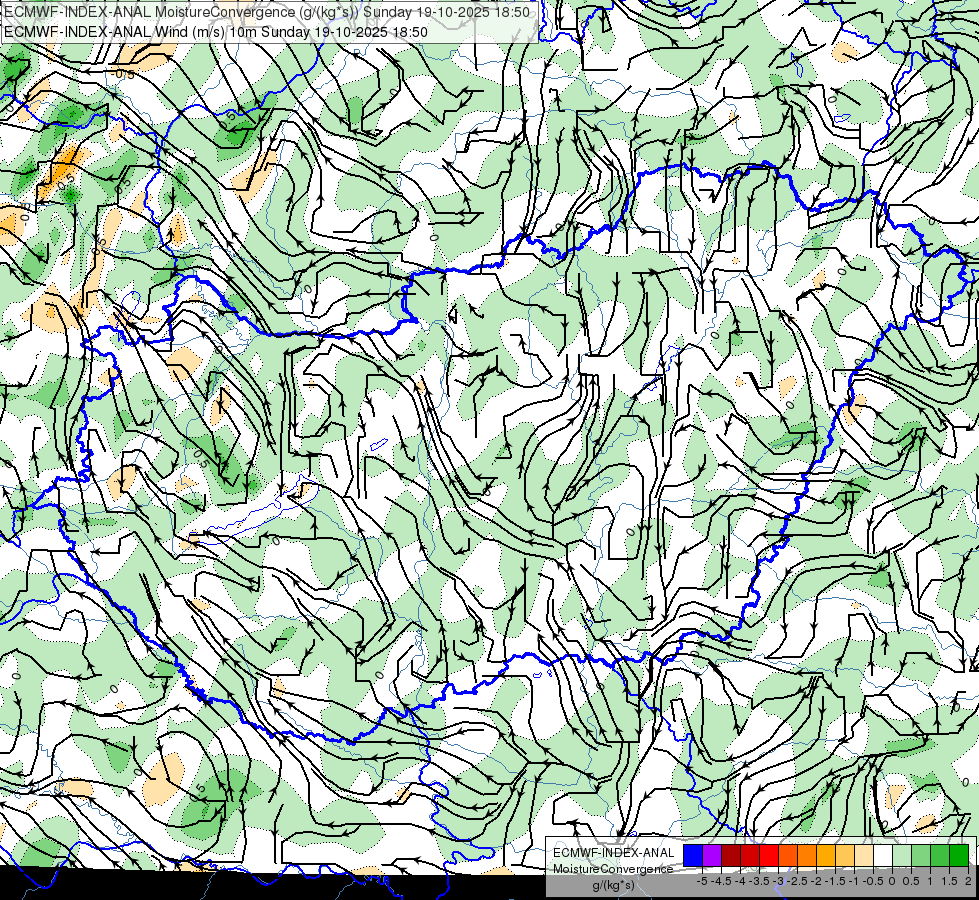979x900 pixels.
Task: Click the MoistureConvergence title line at top
Action: click(267, 12)
